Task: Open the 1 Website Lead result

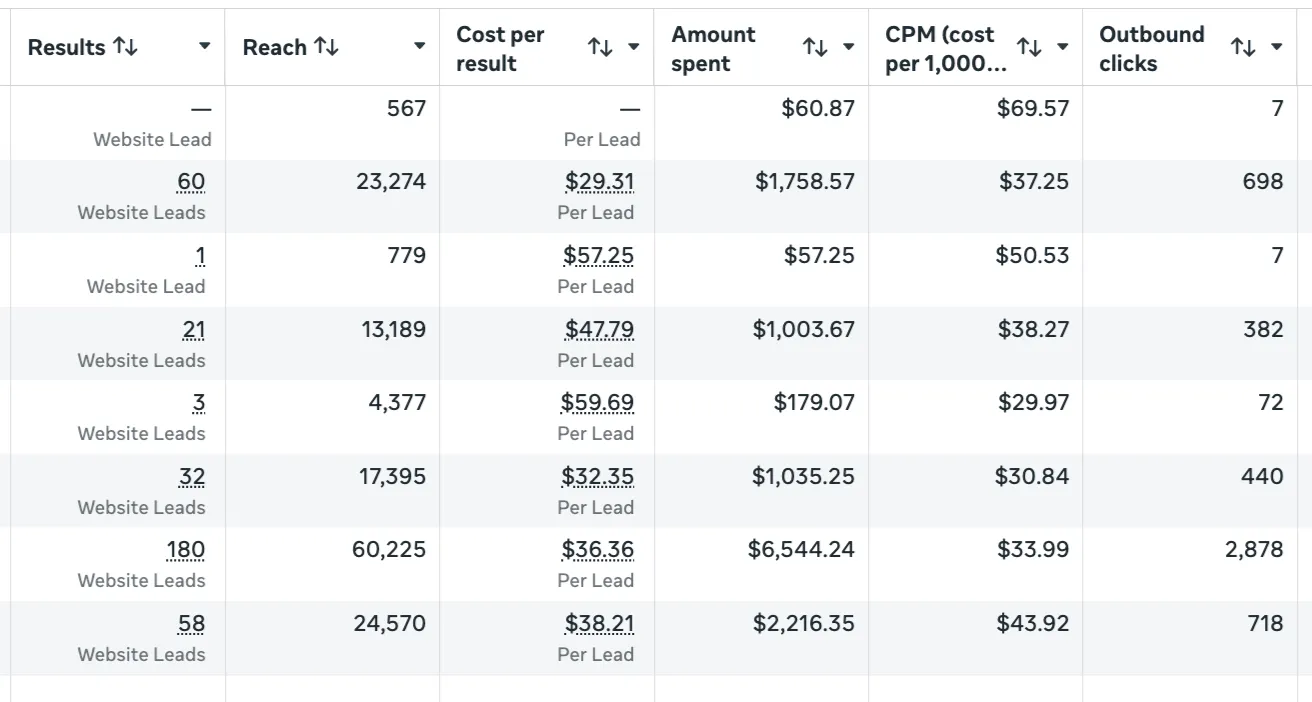Action: pyautogui.click(x=200, y=256)
